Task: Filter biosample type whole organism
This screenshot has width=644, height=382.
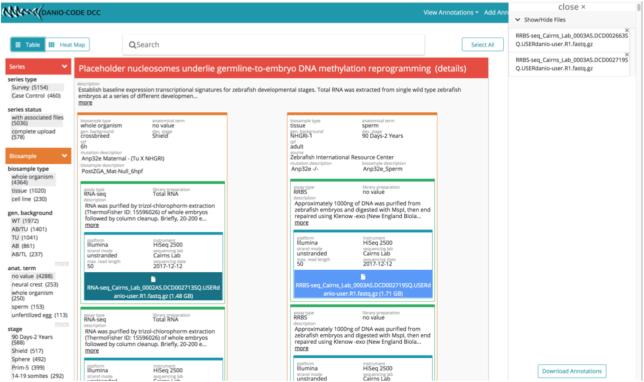Action: (x=32, y=179)
